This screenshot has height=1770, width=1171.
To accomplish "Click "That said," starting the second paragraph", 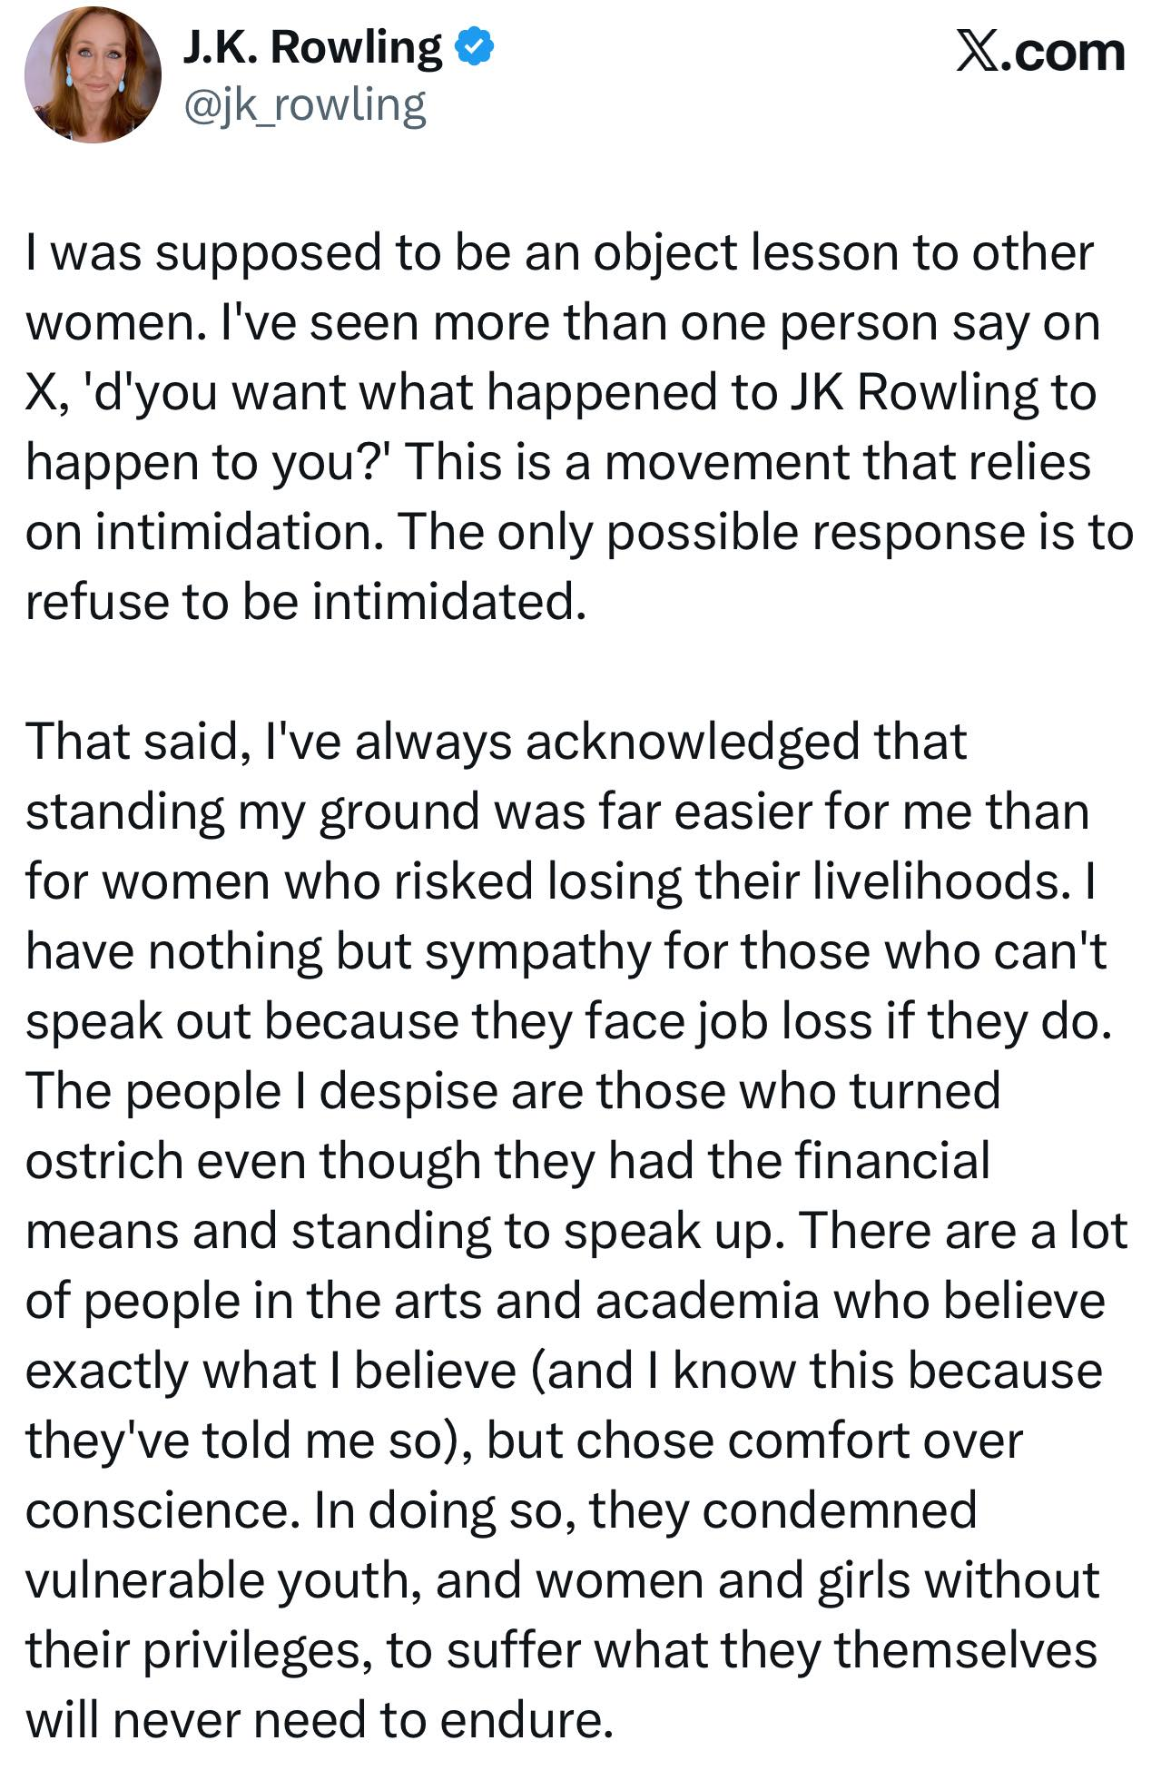I will click(x=138, y=742).
